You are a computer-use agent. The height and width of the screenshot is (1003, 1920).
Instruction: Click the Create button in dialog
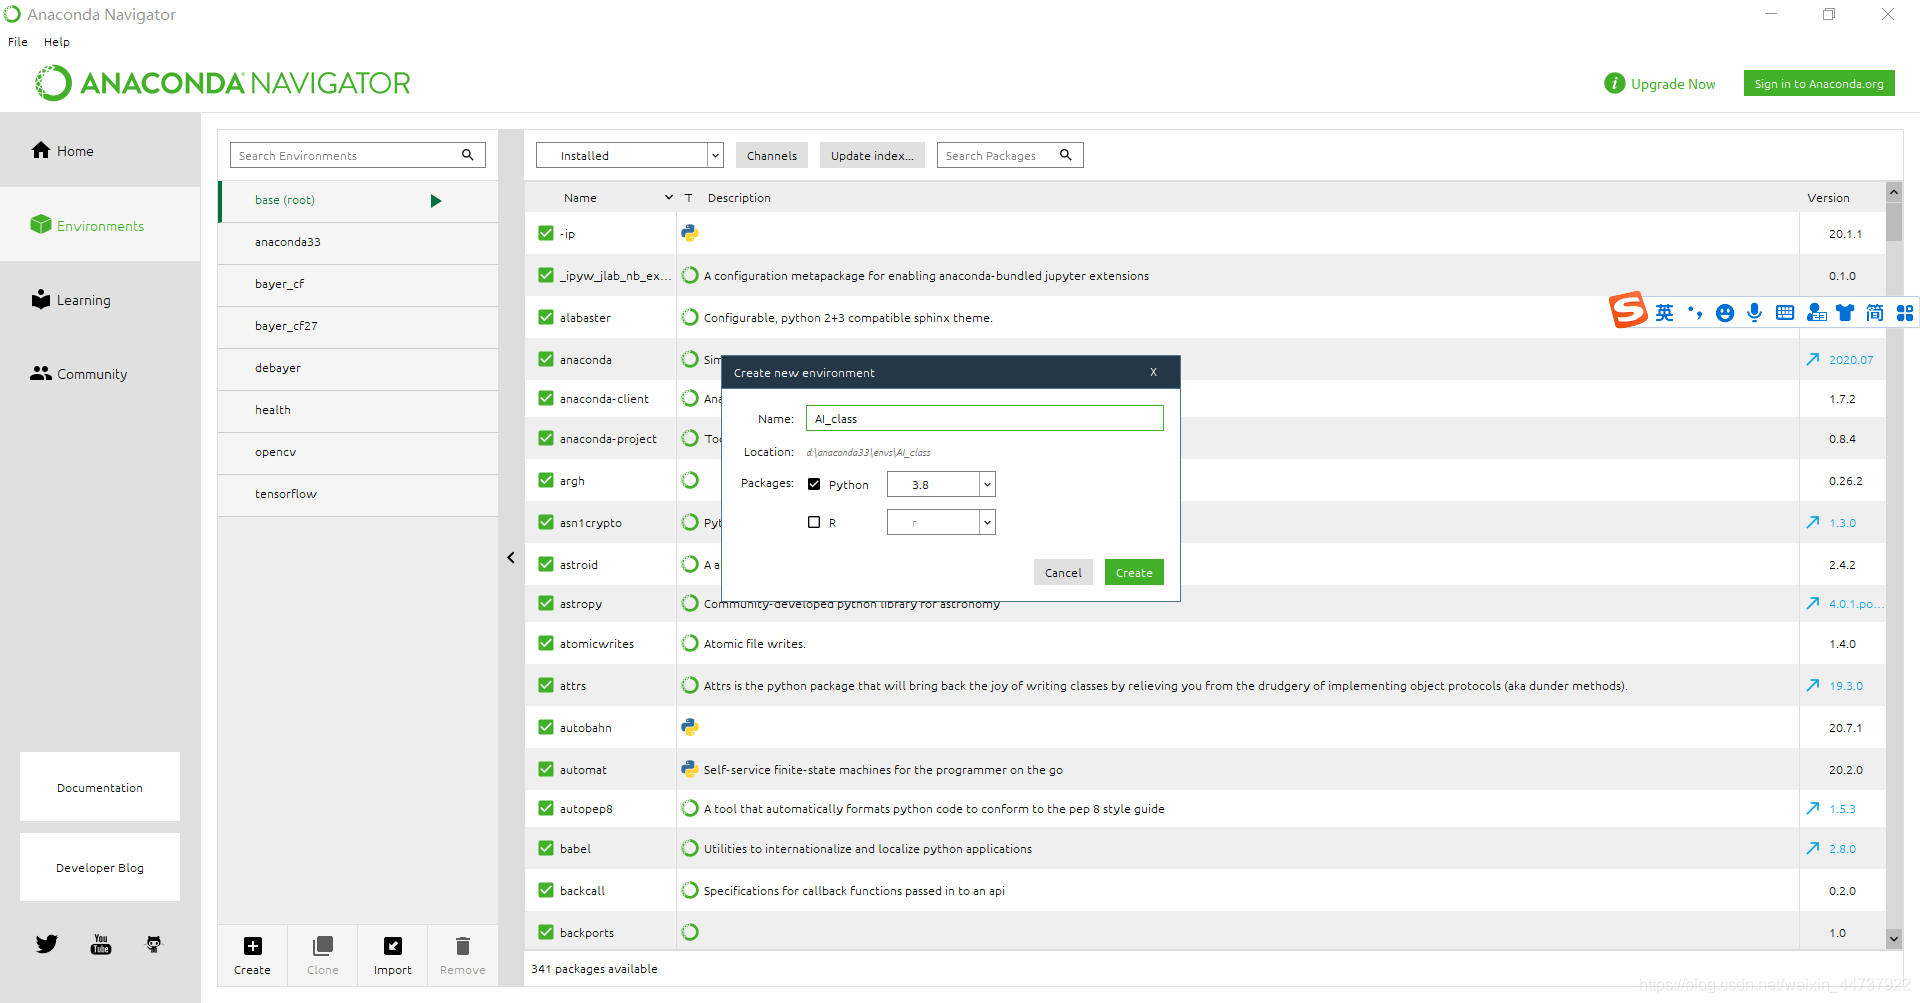point(1134,572)
